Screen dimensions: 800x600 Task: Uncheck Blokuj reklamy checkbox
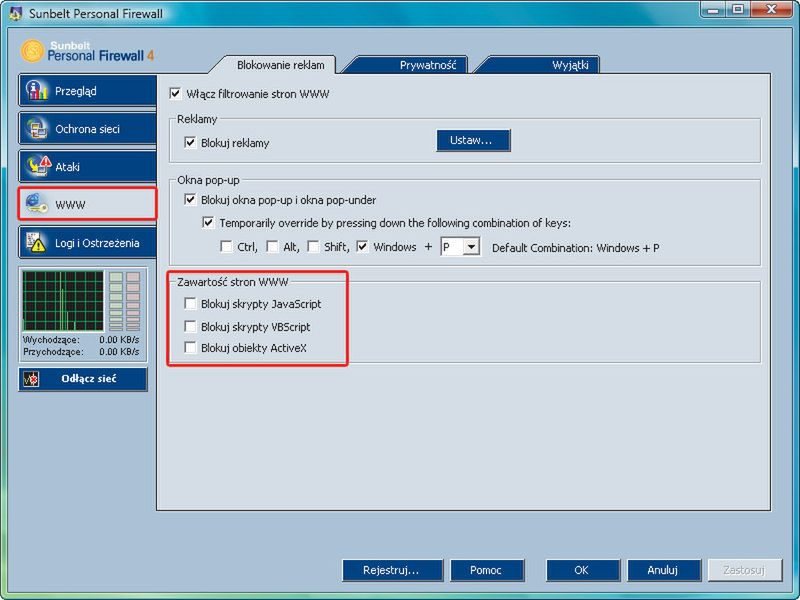click(190, 142)
